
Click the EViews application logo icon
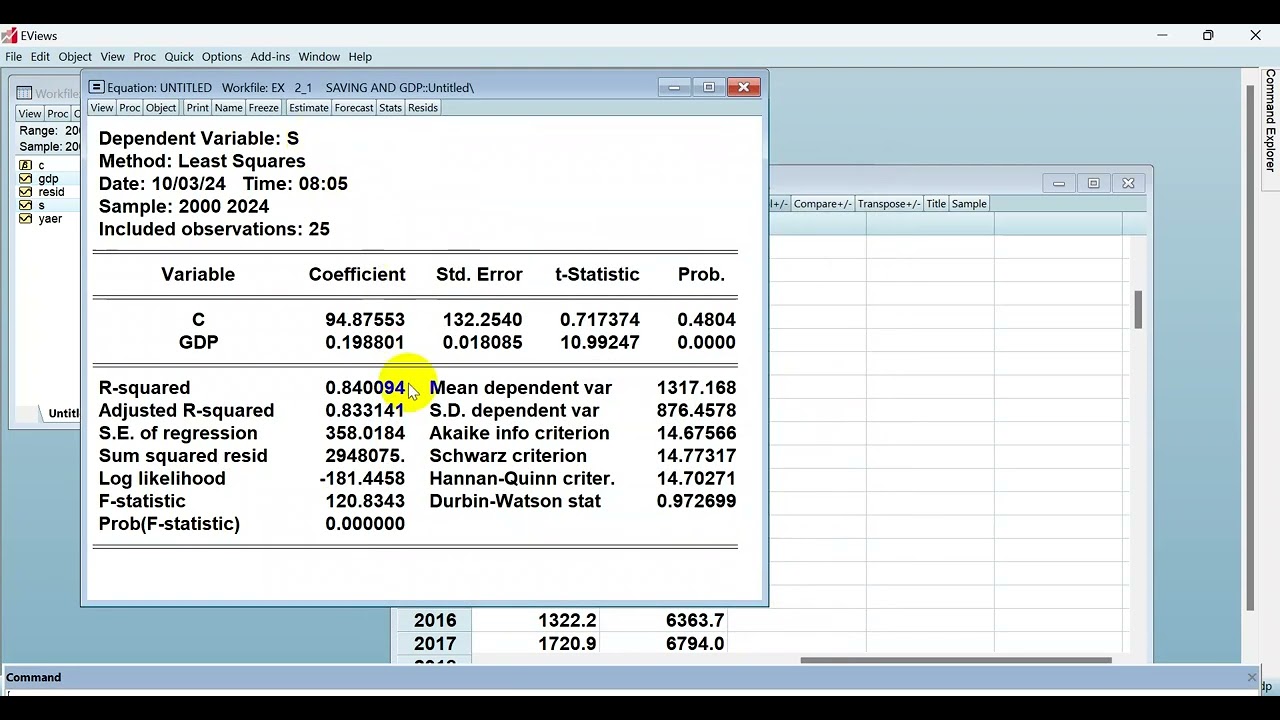point(9,36)
